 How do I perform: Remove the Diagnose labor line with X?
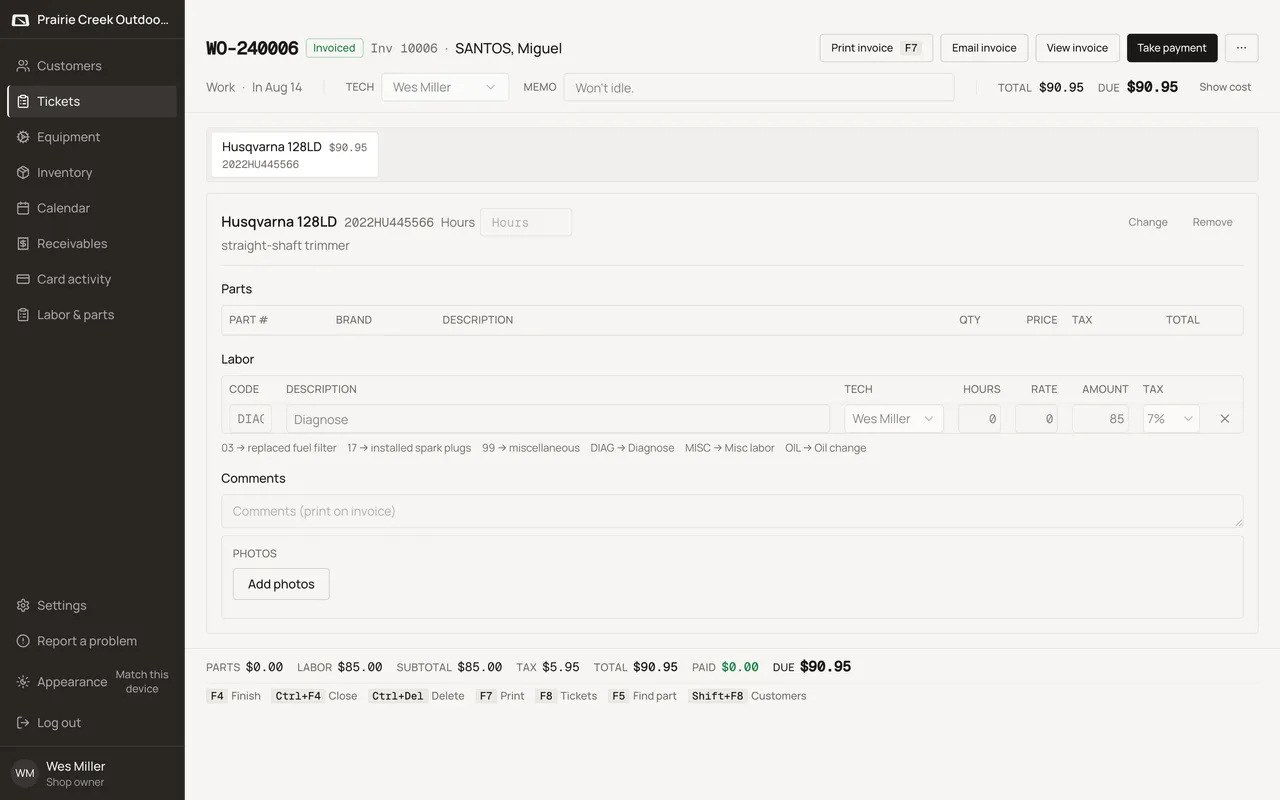point(1224,419)
